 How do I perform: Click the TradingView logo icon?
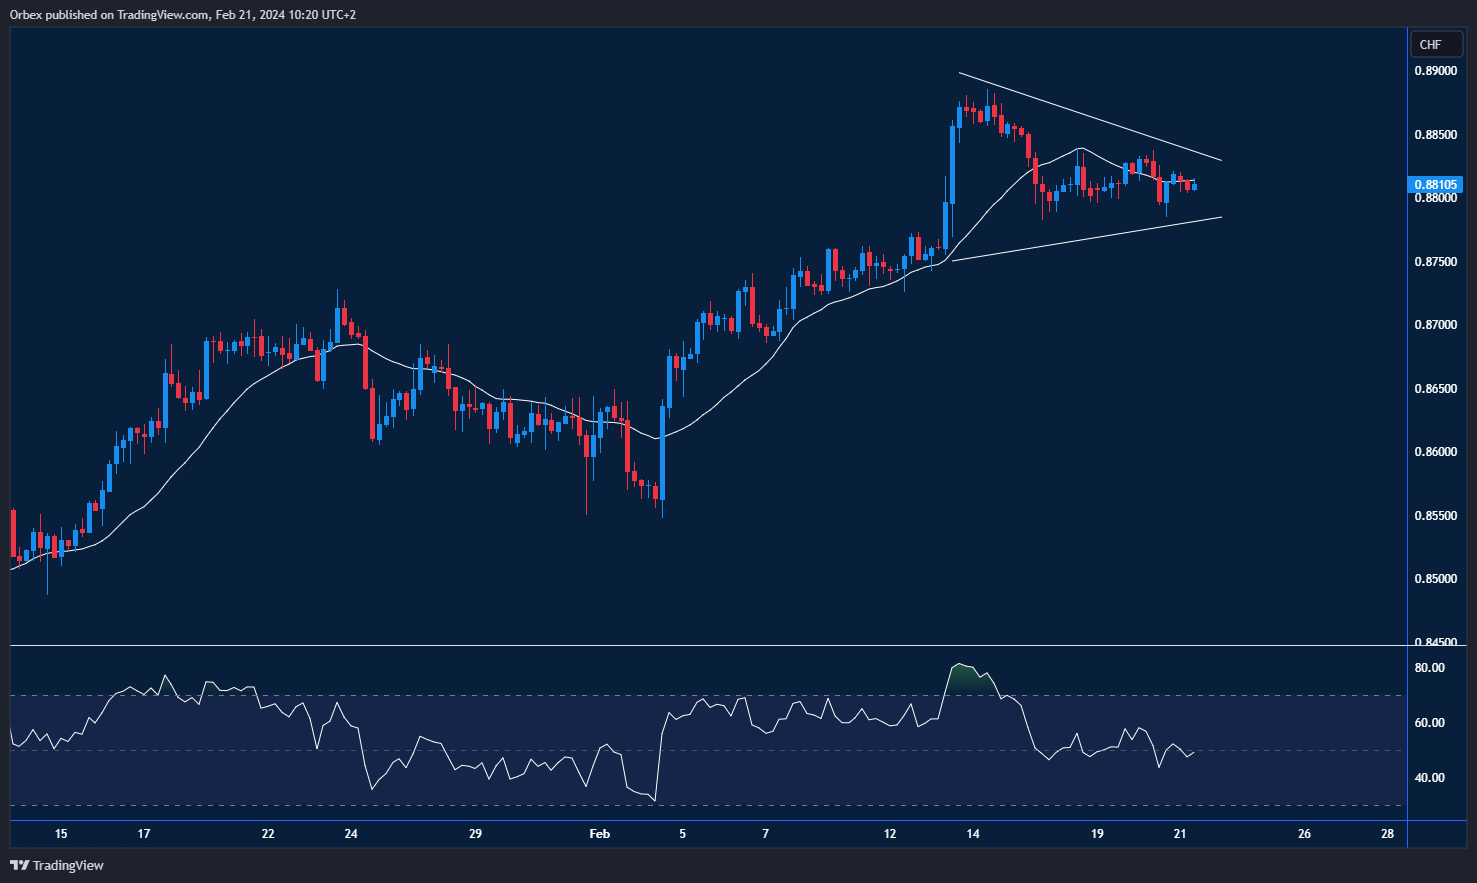coord(19,865)
